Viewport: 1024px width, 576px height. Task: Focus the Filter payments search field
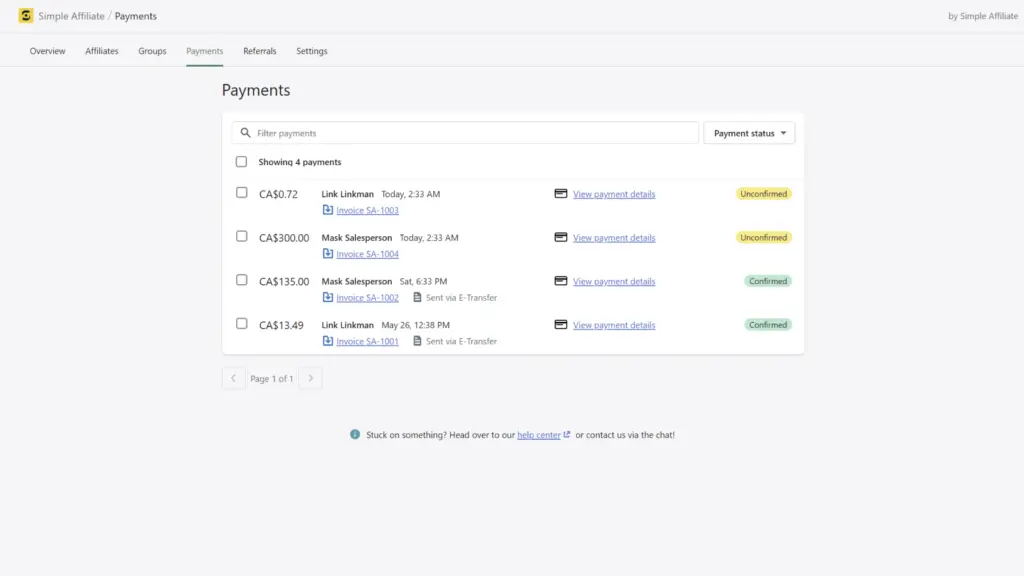pos(470,133)
